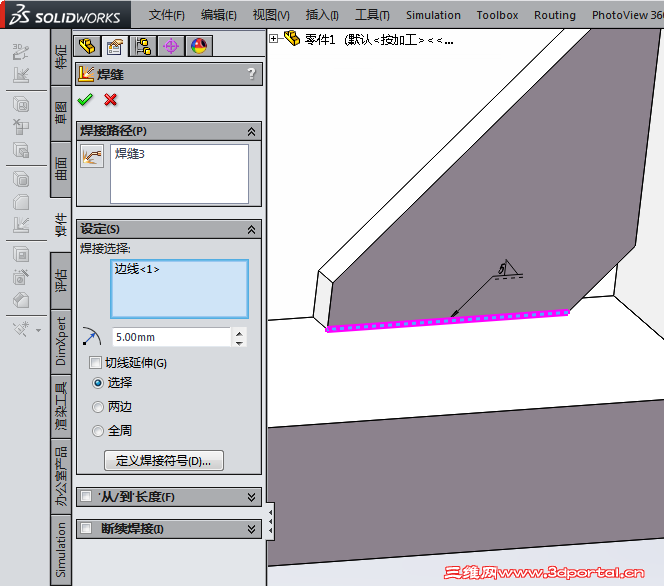Switch to the 草图 command tab

(61, 113)
